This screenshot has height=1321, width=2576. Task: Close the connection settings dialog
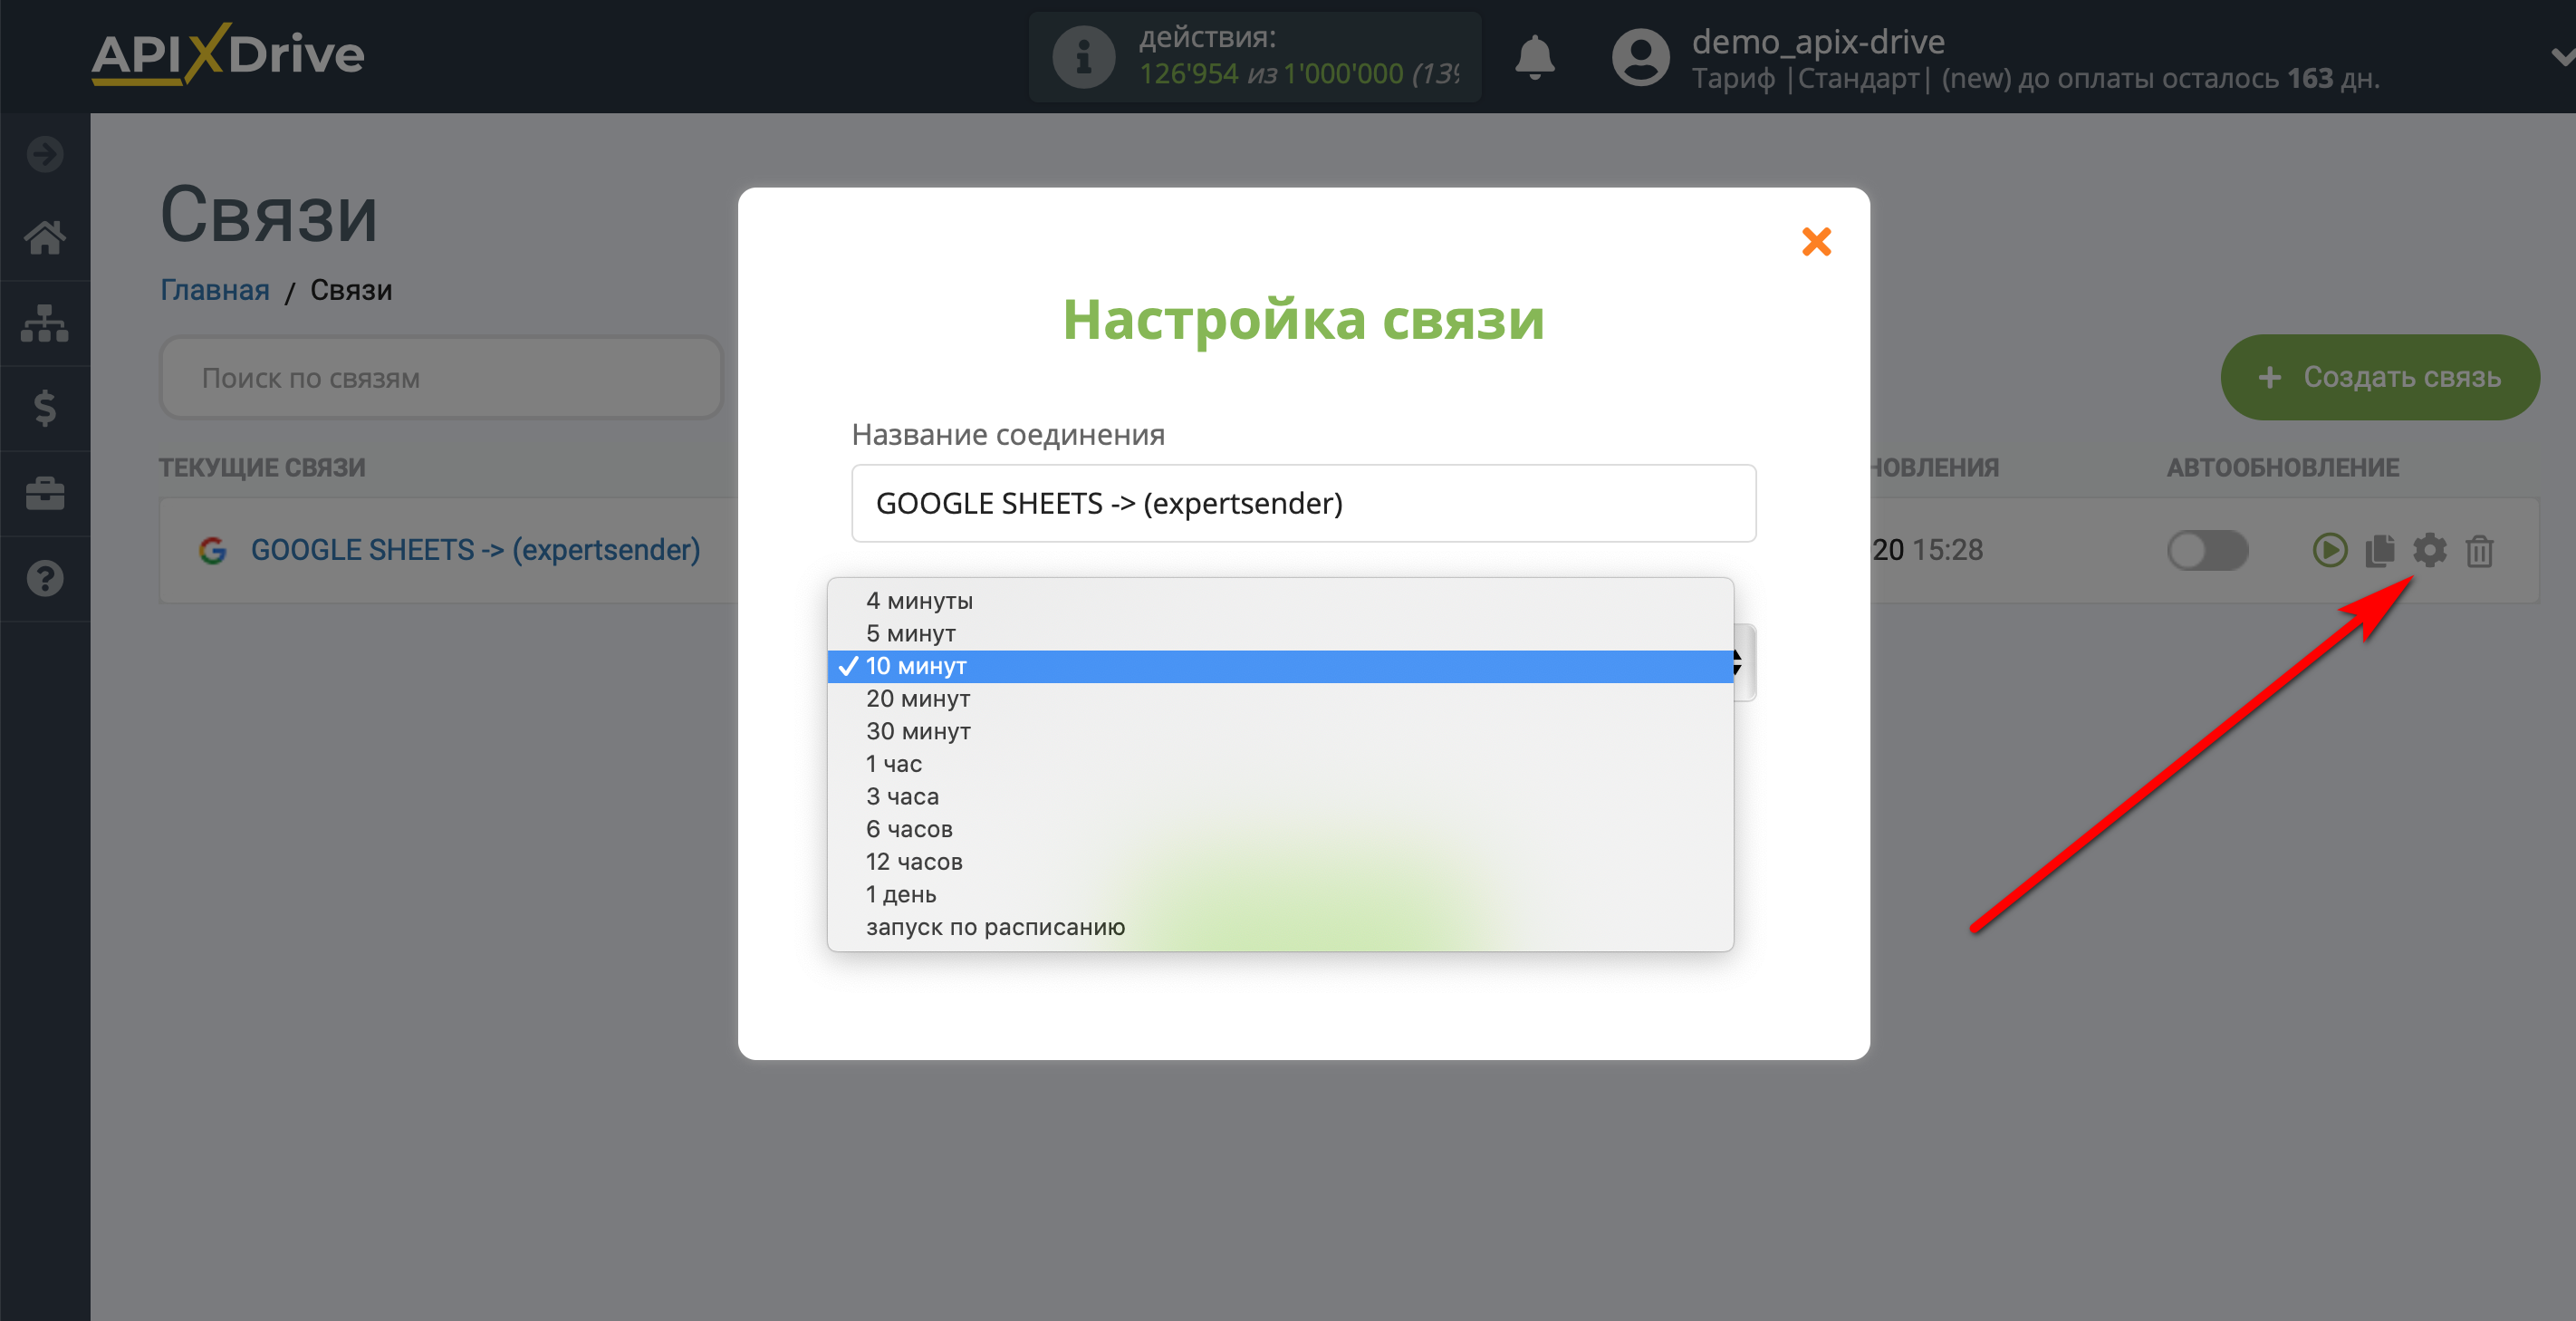pos(1816,242)
